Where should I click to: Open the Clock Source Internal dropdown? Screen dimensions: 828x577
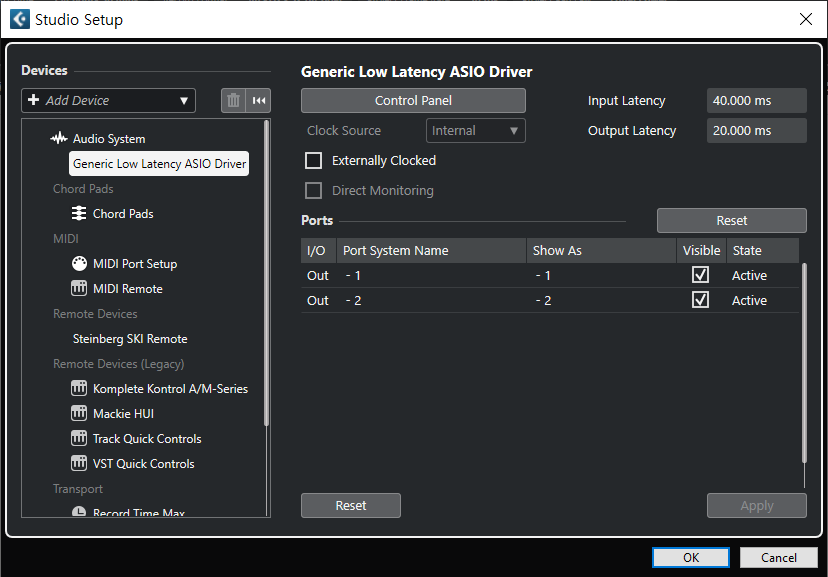click(475, 130)
